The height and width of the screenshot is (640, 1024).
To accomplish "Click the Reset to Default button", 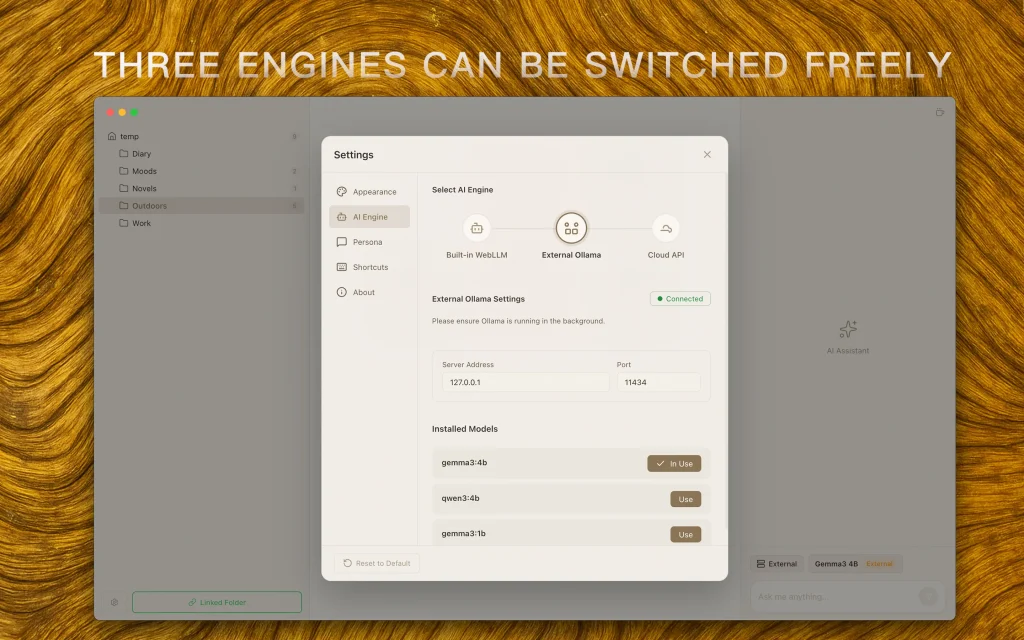I will 376,563.
